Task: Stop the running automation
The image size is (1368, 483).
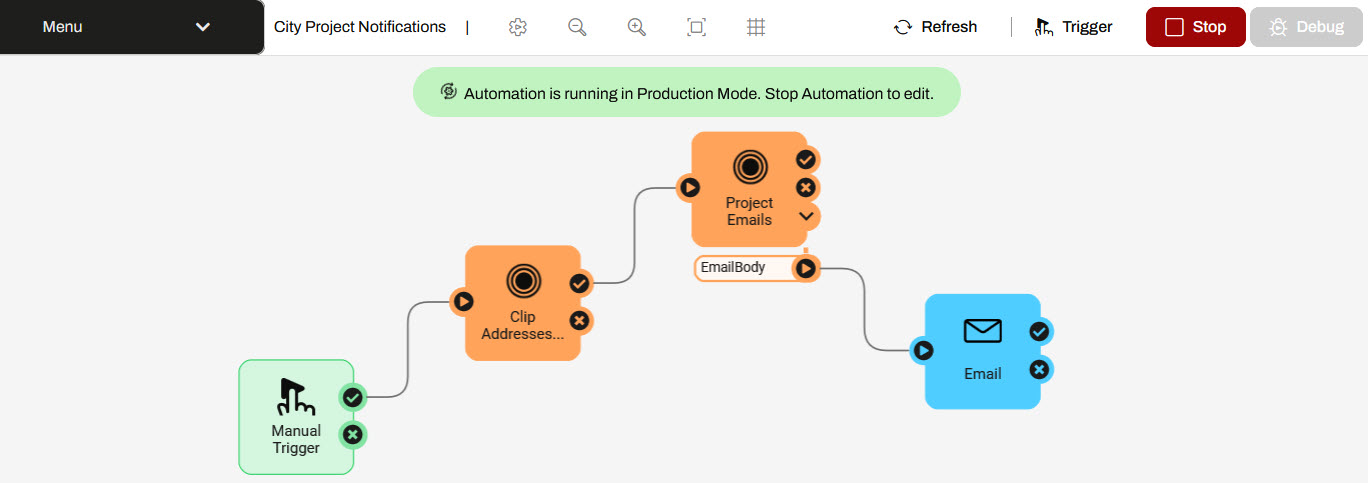Action: point(1195,27)
